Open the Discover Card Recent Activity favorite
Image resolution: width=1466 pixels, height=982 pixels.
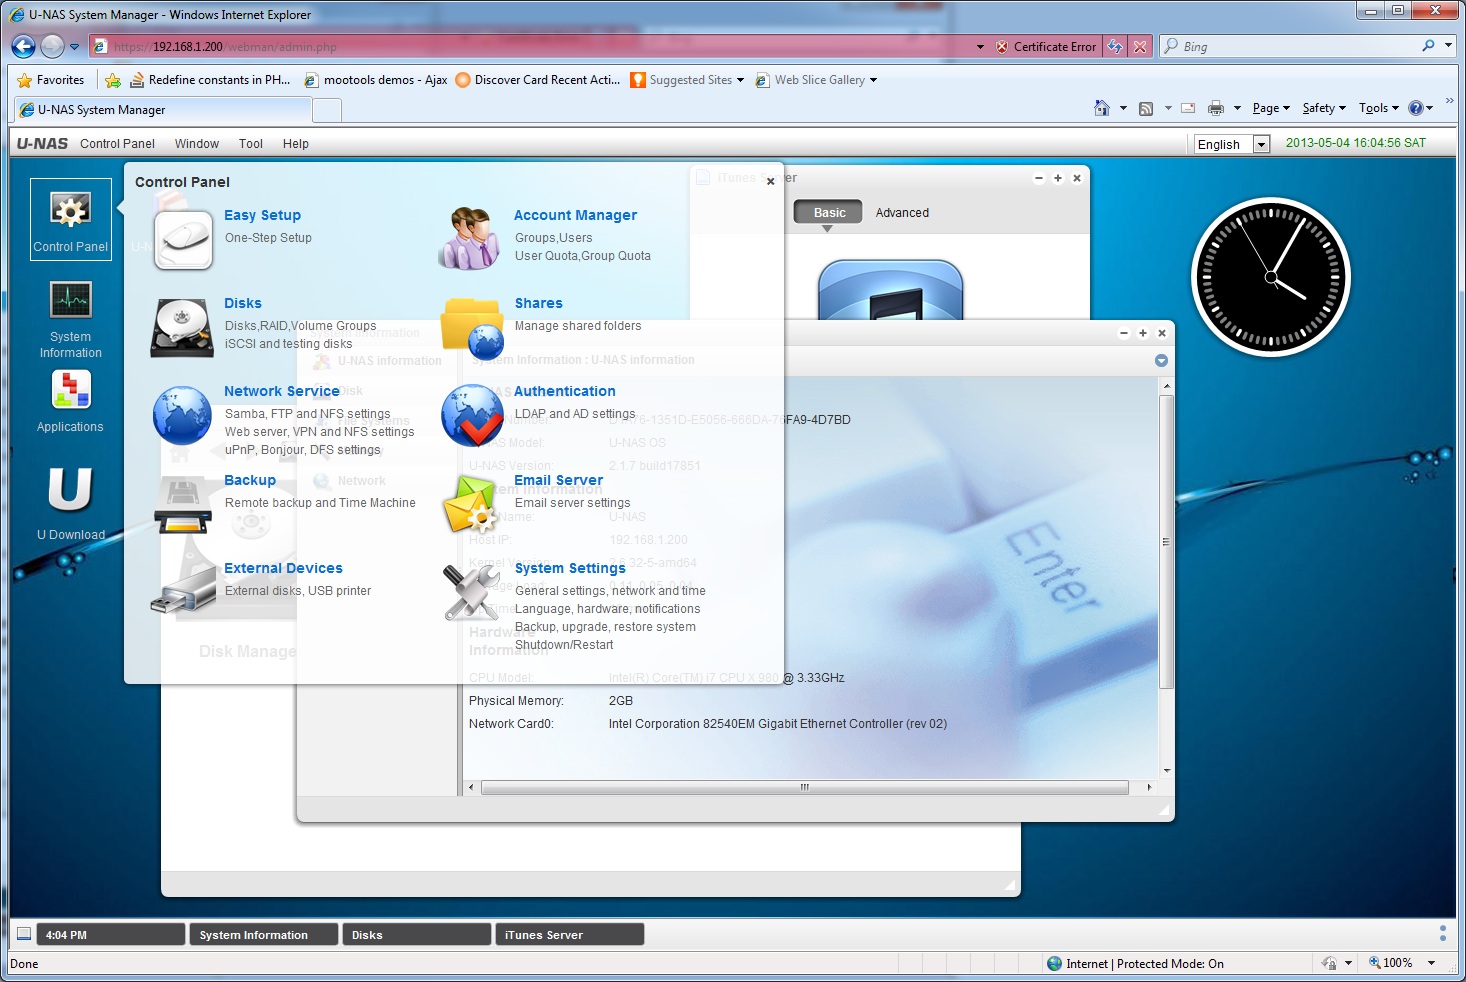coord(537,80)
